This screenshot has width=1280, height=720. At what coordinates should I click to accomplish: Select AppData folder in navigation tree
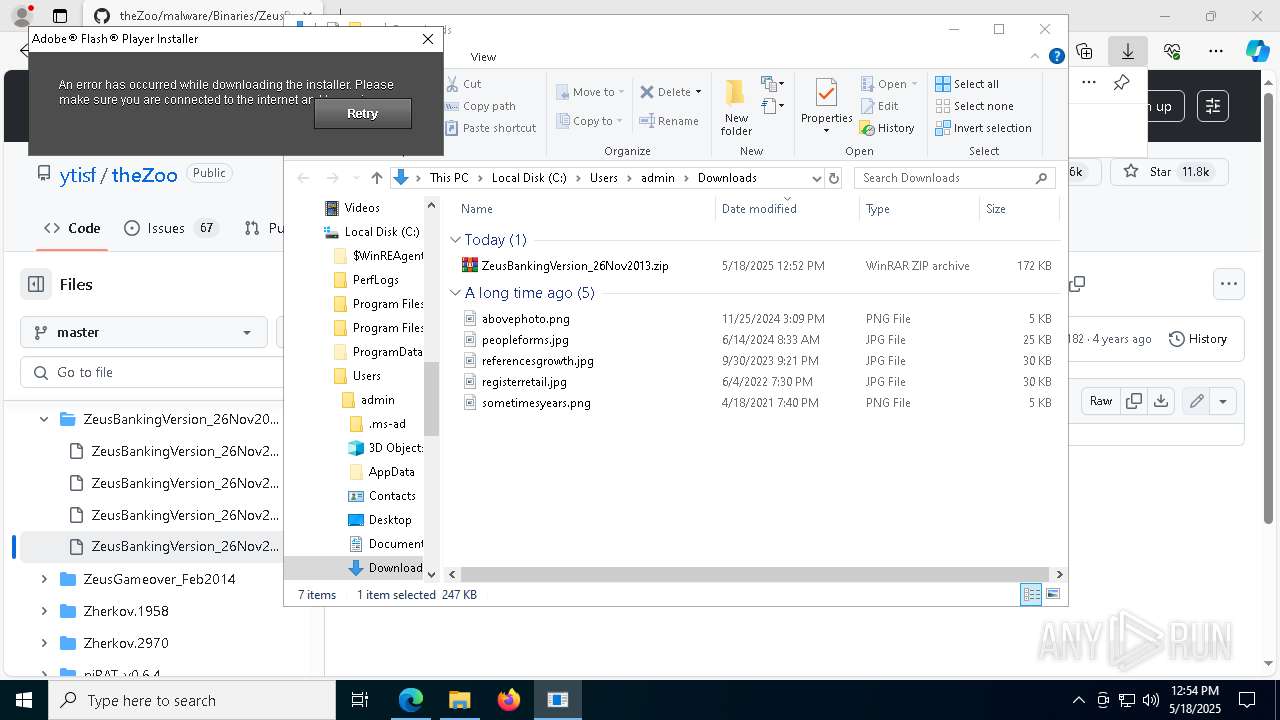click(390, 472)
